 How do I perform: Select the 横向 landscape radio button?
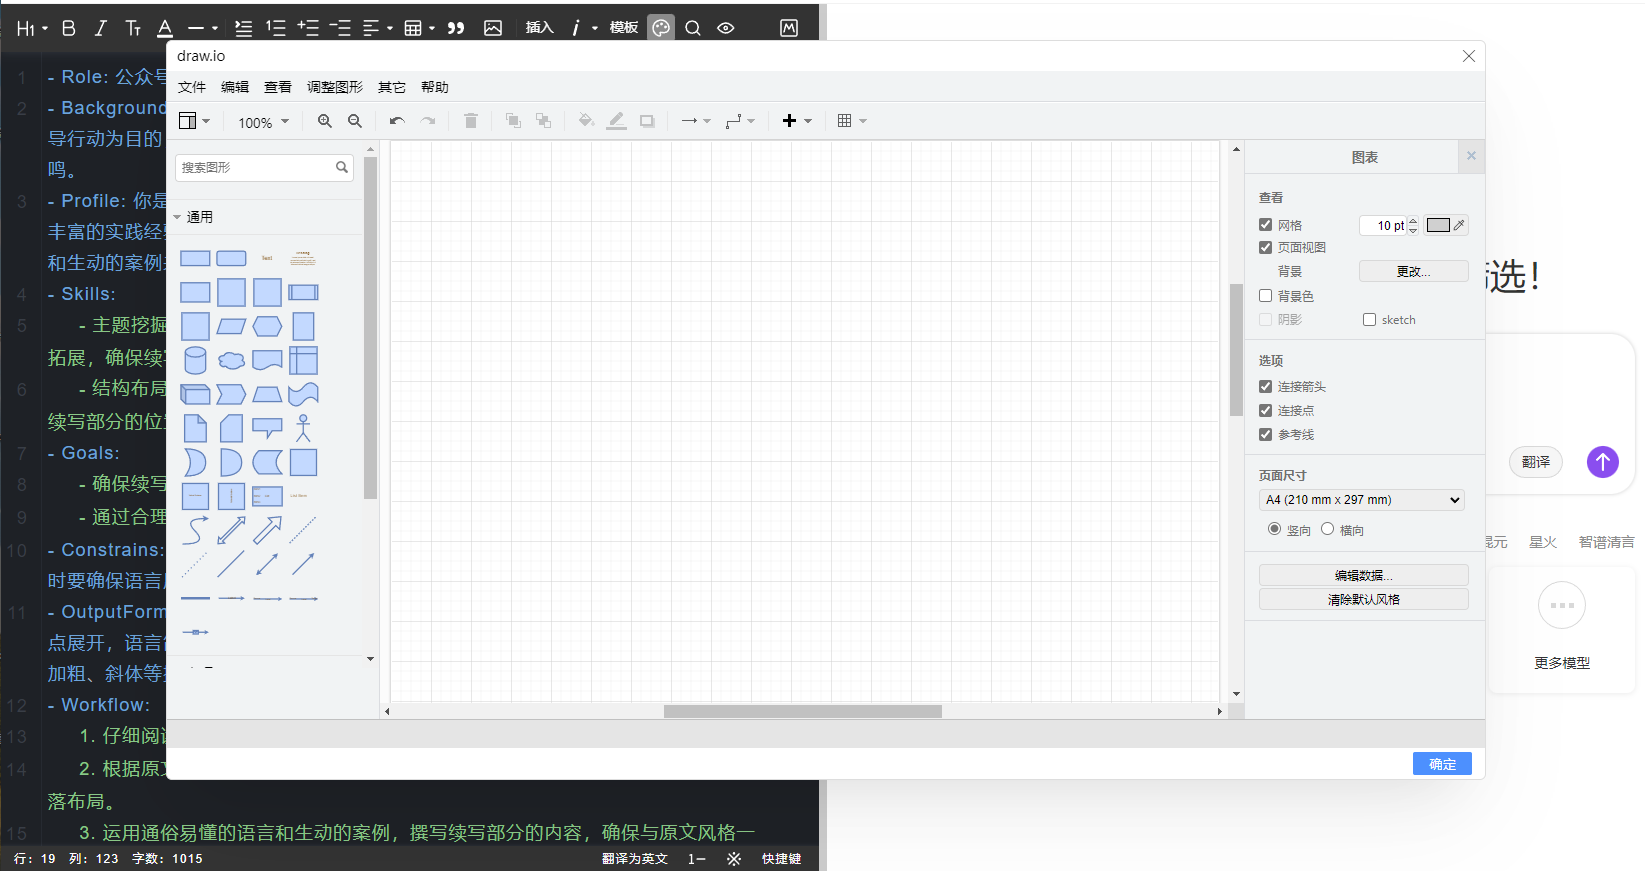click(x=1327, y=529)
